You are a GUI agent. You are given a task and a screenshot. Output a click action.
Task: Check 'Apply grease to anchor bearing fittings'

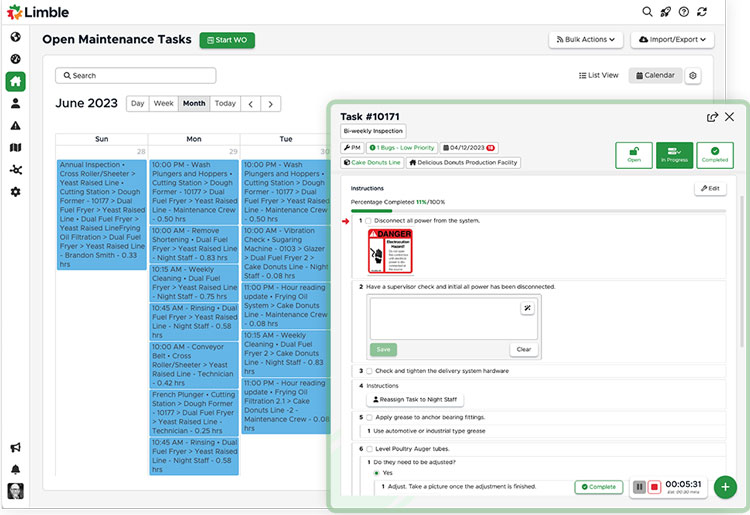pyautogui.click(x=368, y=417)
